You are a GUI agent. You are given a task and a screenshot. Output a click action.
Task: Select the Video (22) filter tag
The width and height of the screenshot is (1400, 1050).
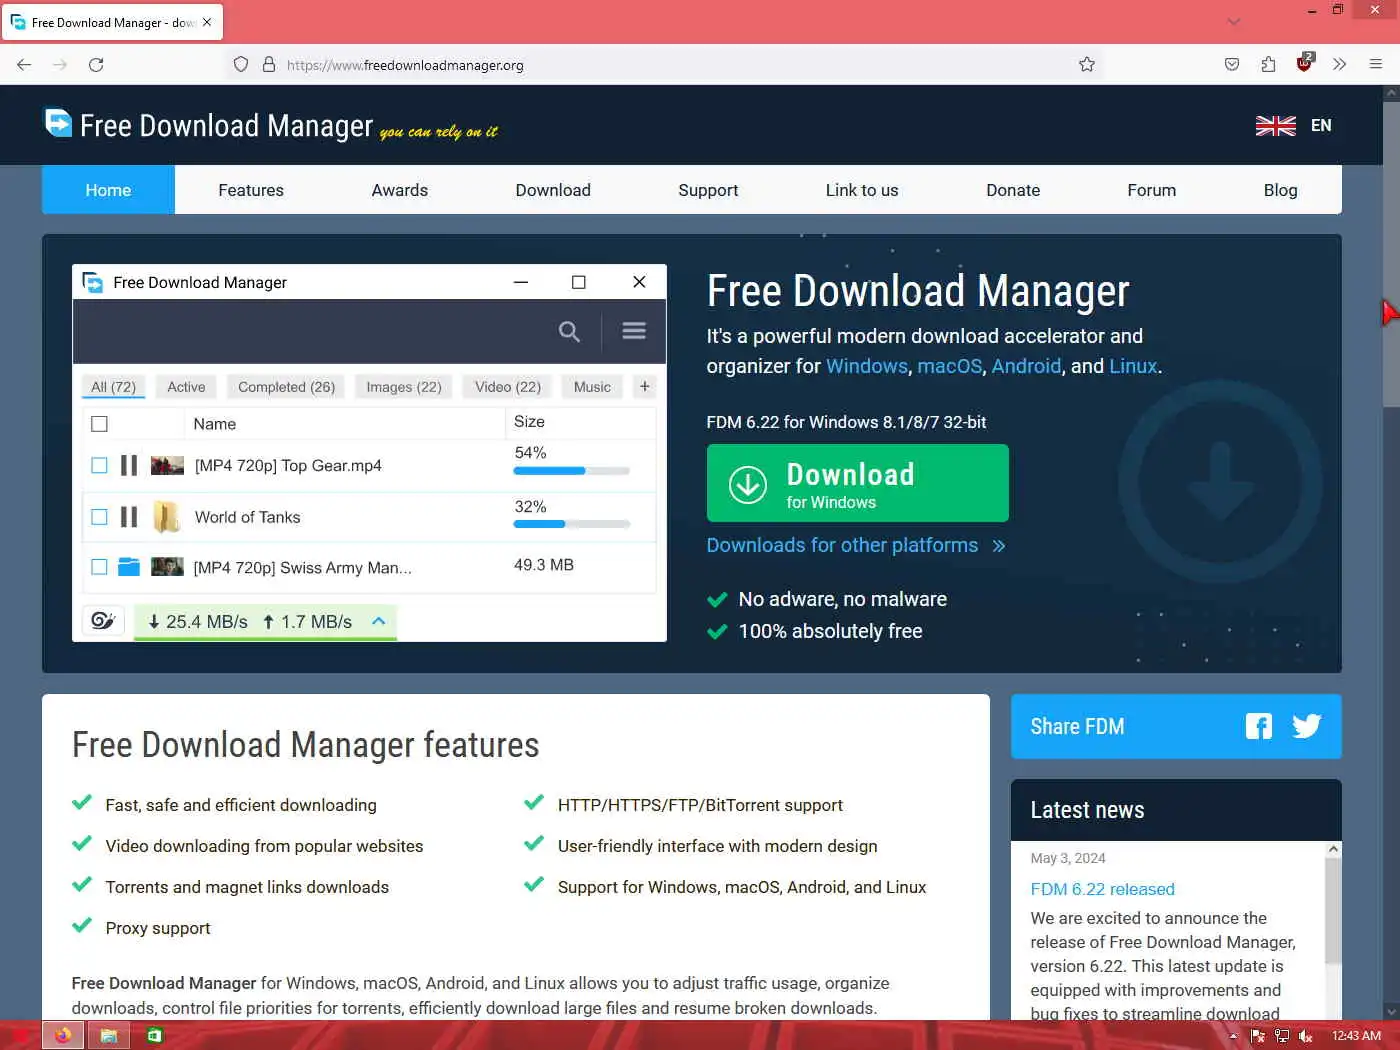(x=508, y=386)
